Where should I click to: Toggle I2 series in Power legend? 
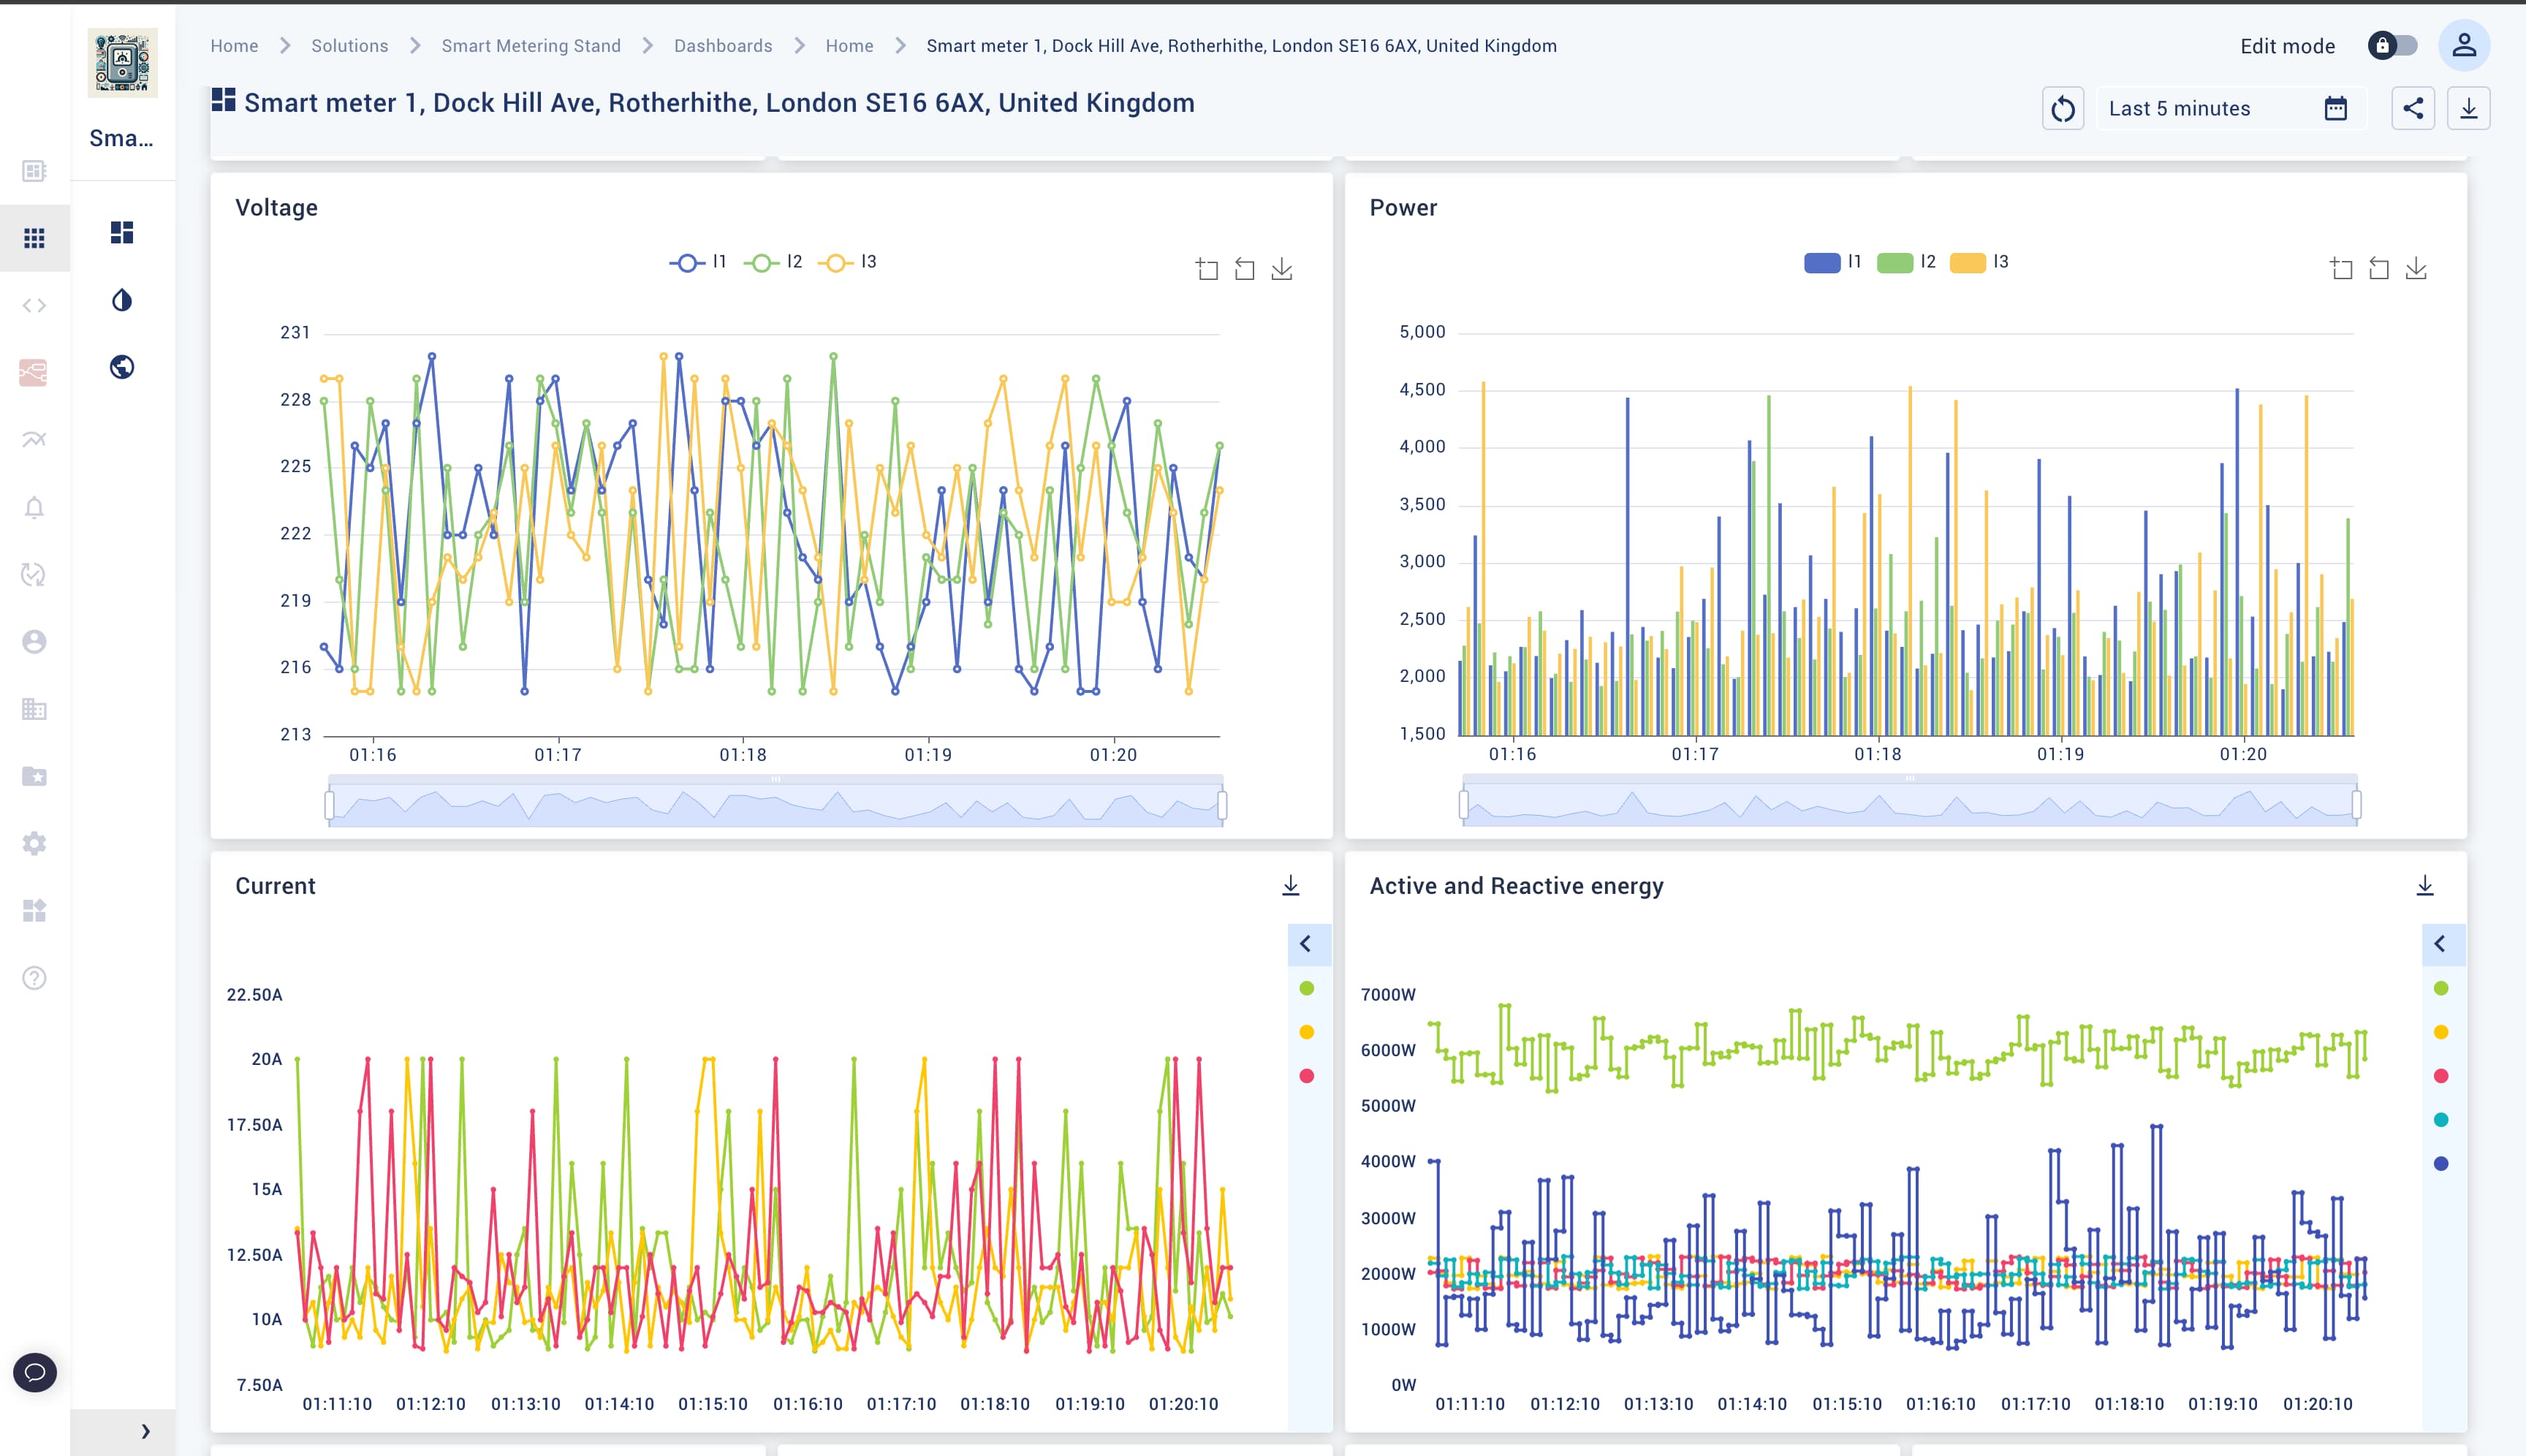[1907, 262]
